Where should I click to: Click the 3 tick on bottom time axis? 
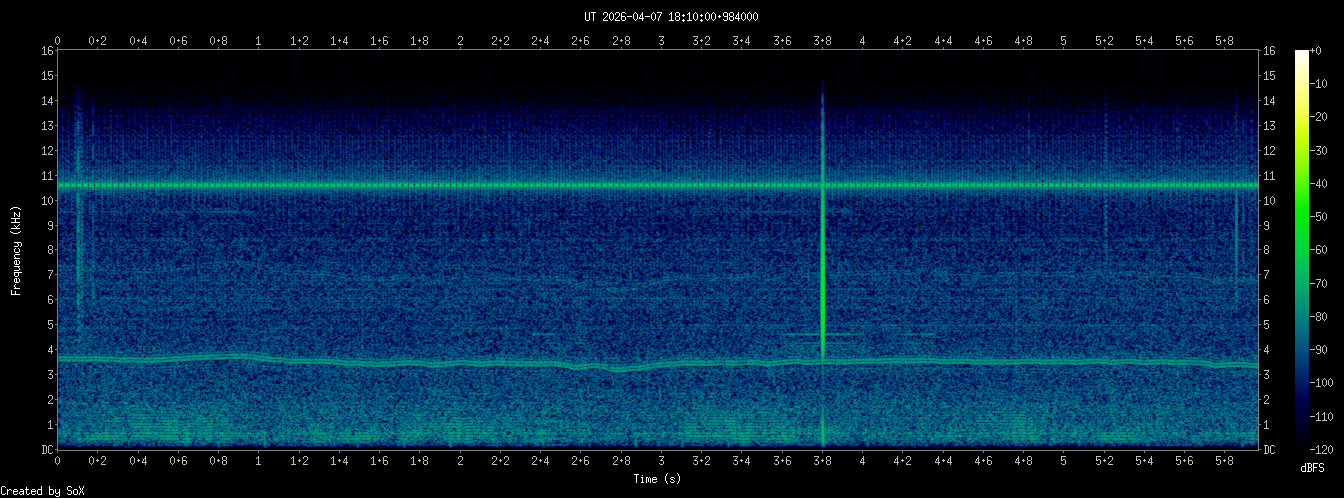point(661,462)
